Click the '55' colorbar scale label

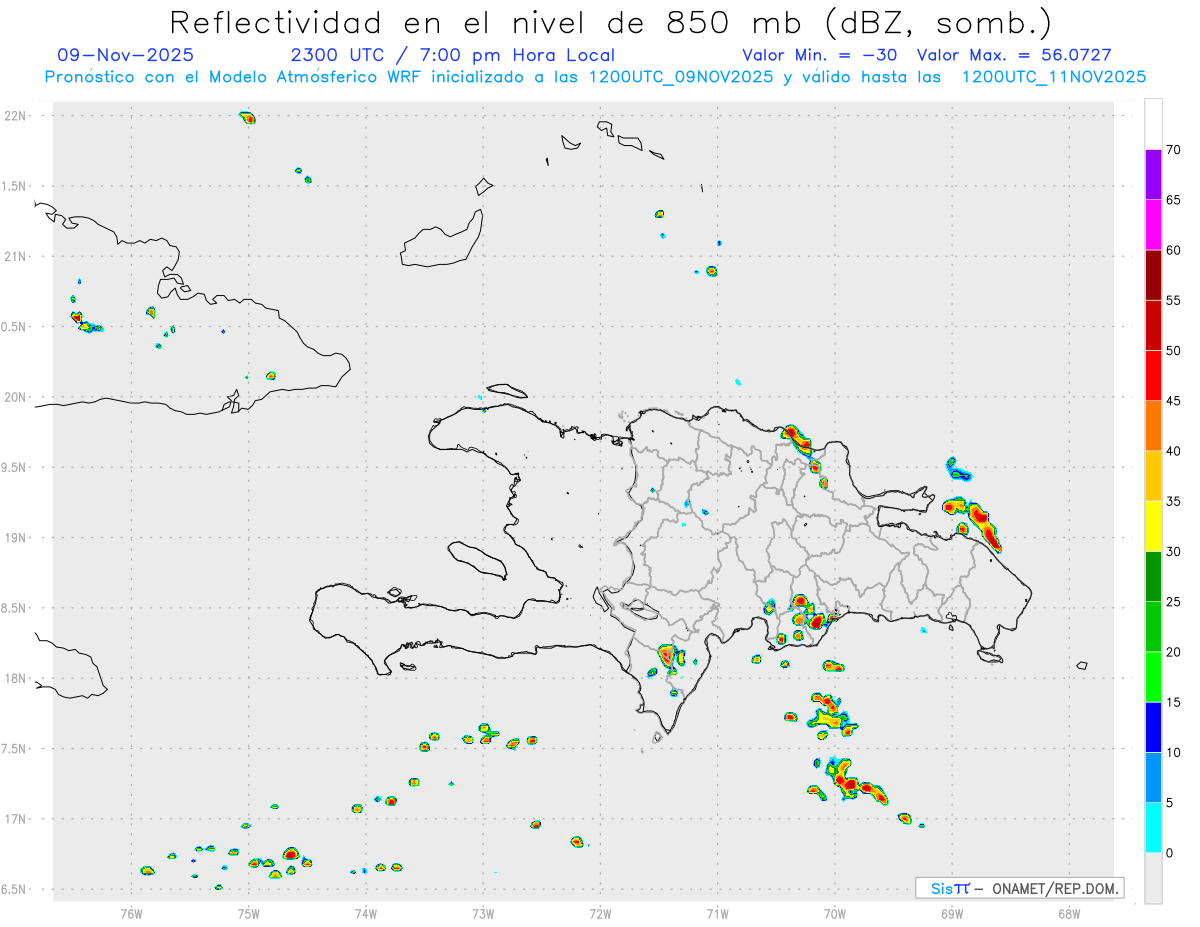(1173, 301)
